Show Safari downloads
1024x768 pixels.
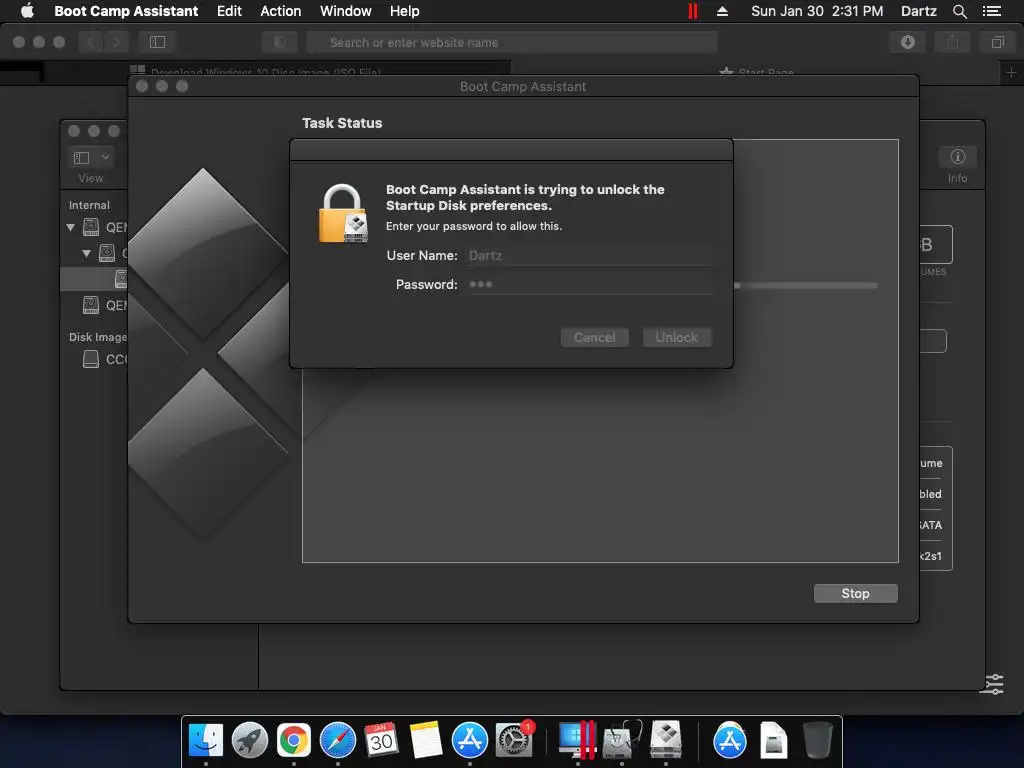pyautogui.click(x=908, y=42)
